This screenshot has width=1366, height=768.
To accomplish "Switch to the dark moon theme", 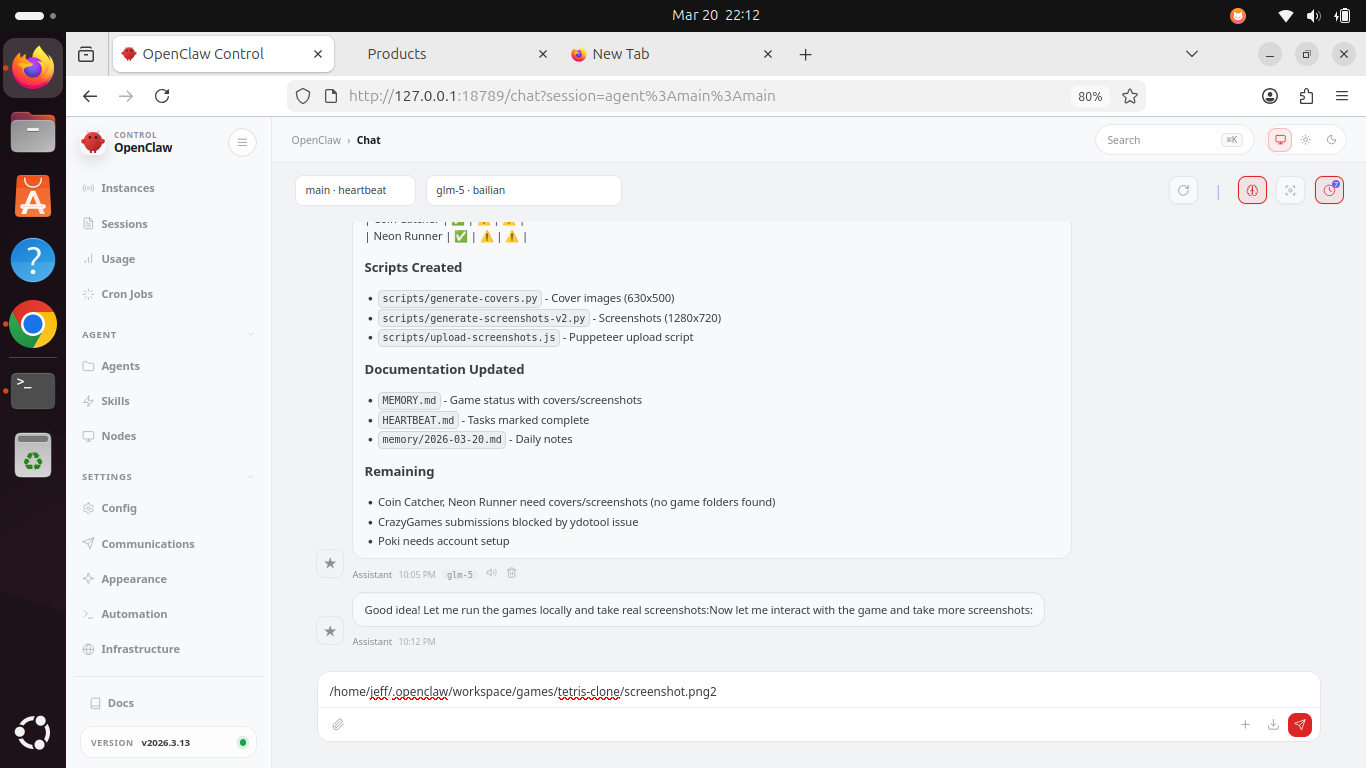I will (1332, 140).
